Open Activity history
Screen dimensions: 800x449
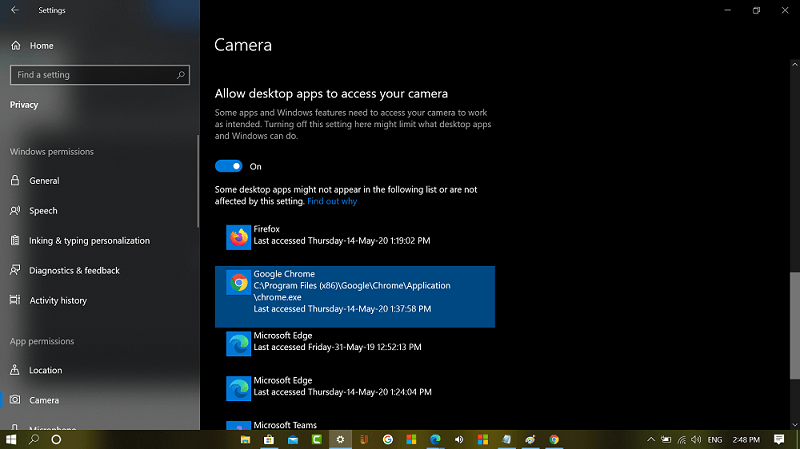tap(58, 301)
